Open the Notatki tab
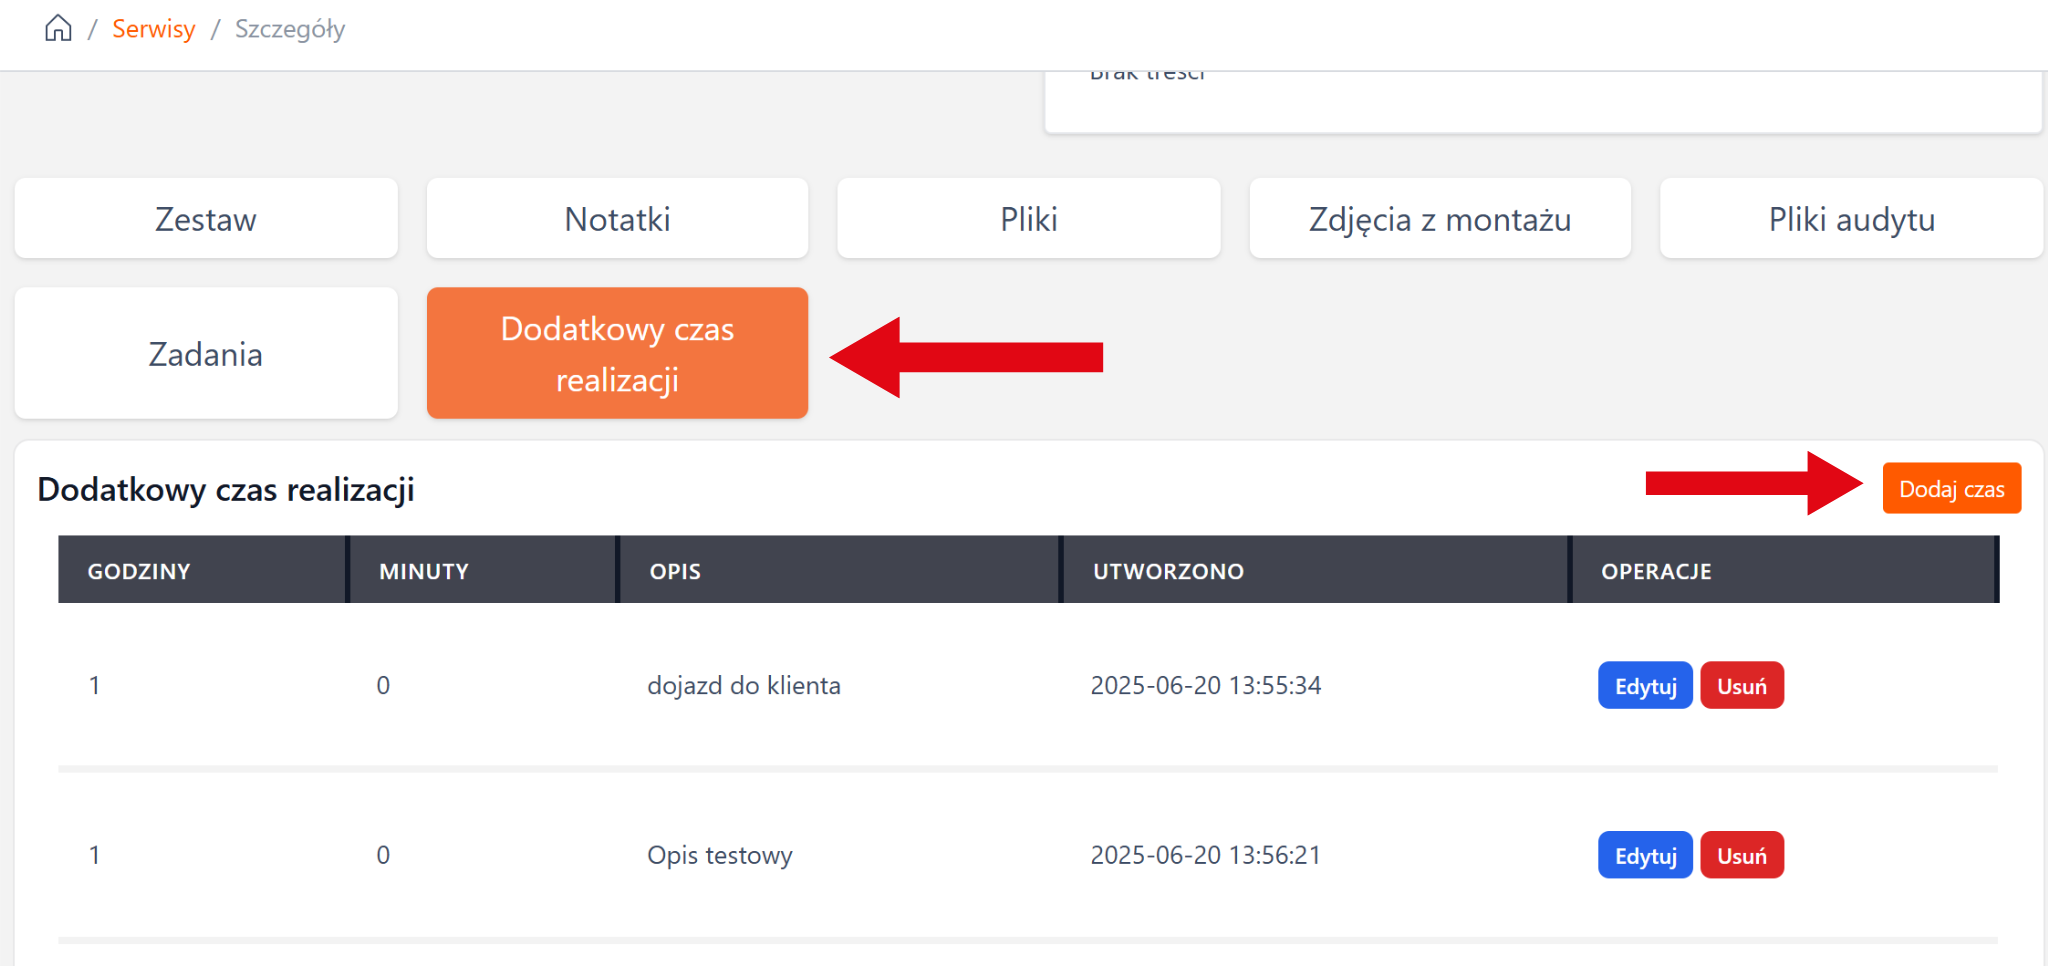The height and width of the screenshot is (966, 2048). [617, 219]
